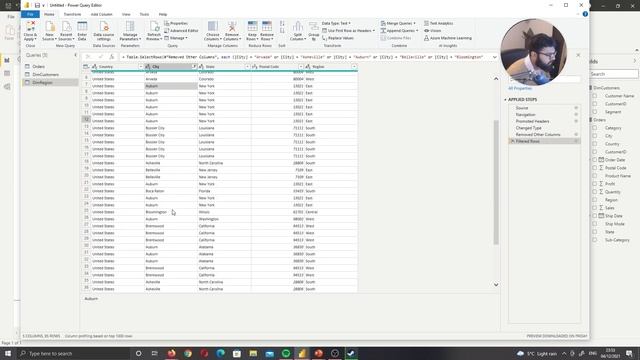Viewport: 640px width, 360px height.
Task: Check the Segment field checkbox
Action: pyautogui.click(x=595, y=112)
